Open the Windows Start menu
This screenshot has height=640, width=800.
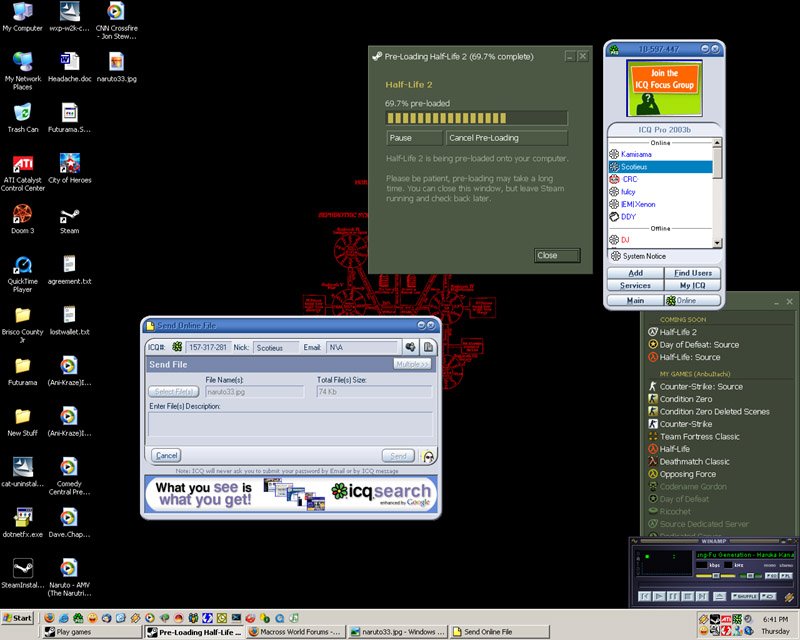point(17,618)
